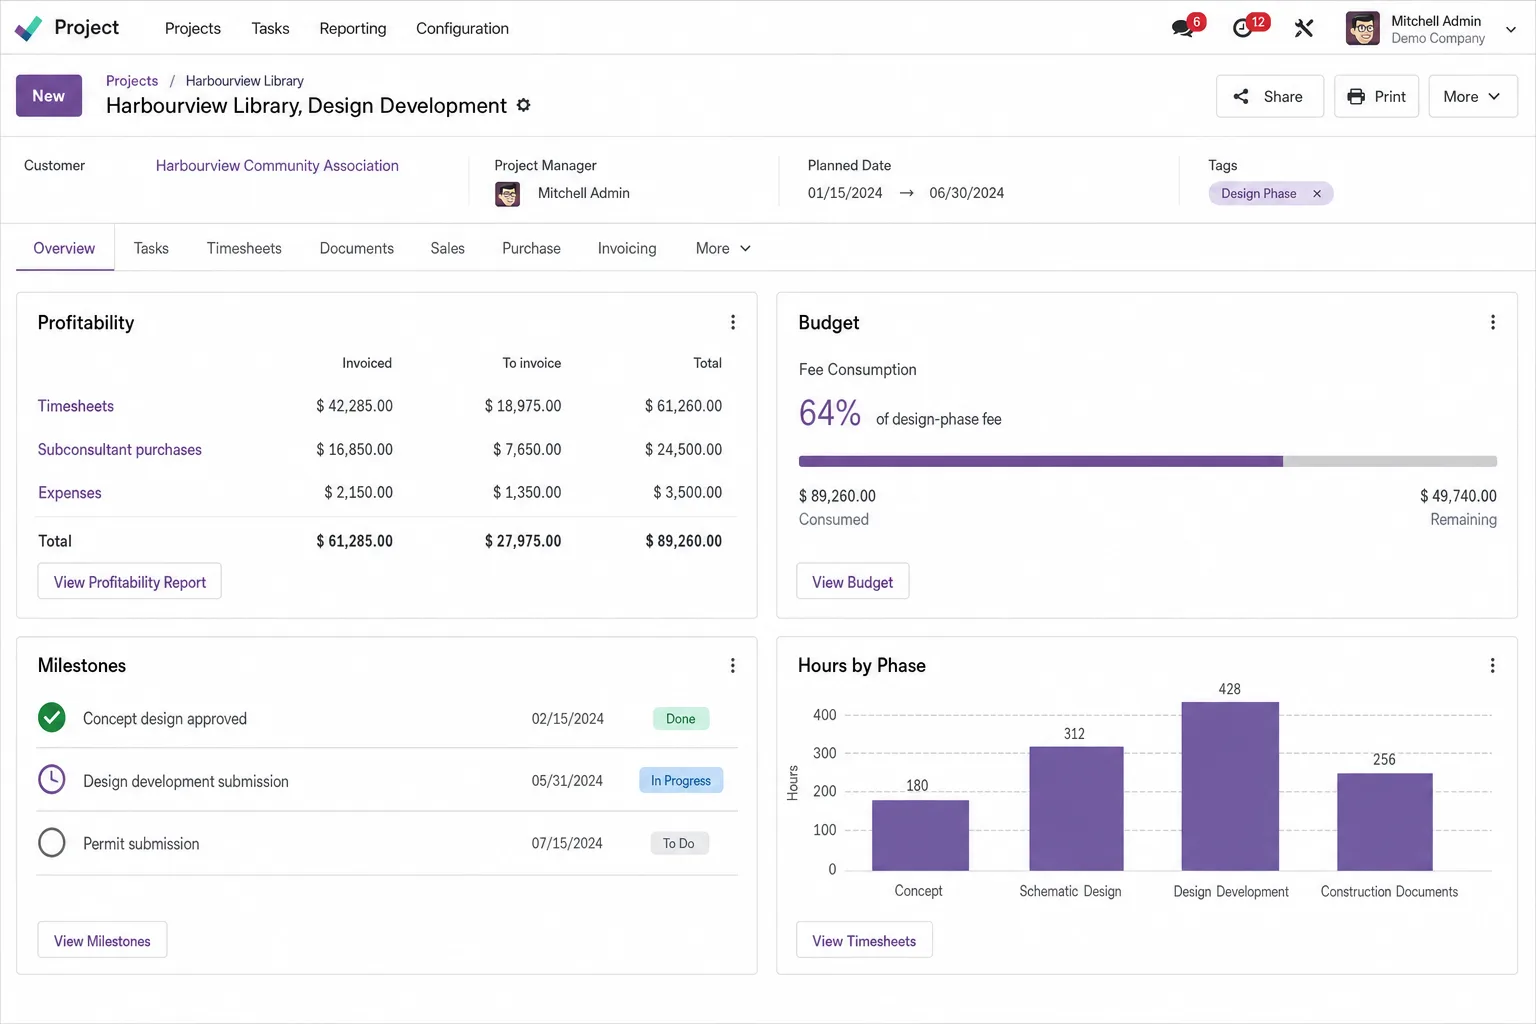The width and height of the screenshot is (1536, 1024).
Task: Switch to the Documents tab
Action: (357, 248)
